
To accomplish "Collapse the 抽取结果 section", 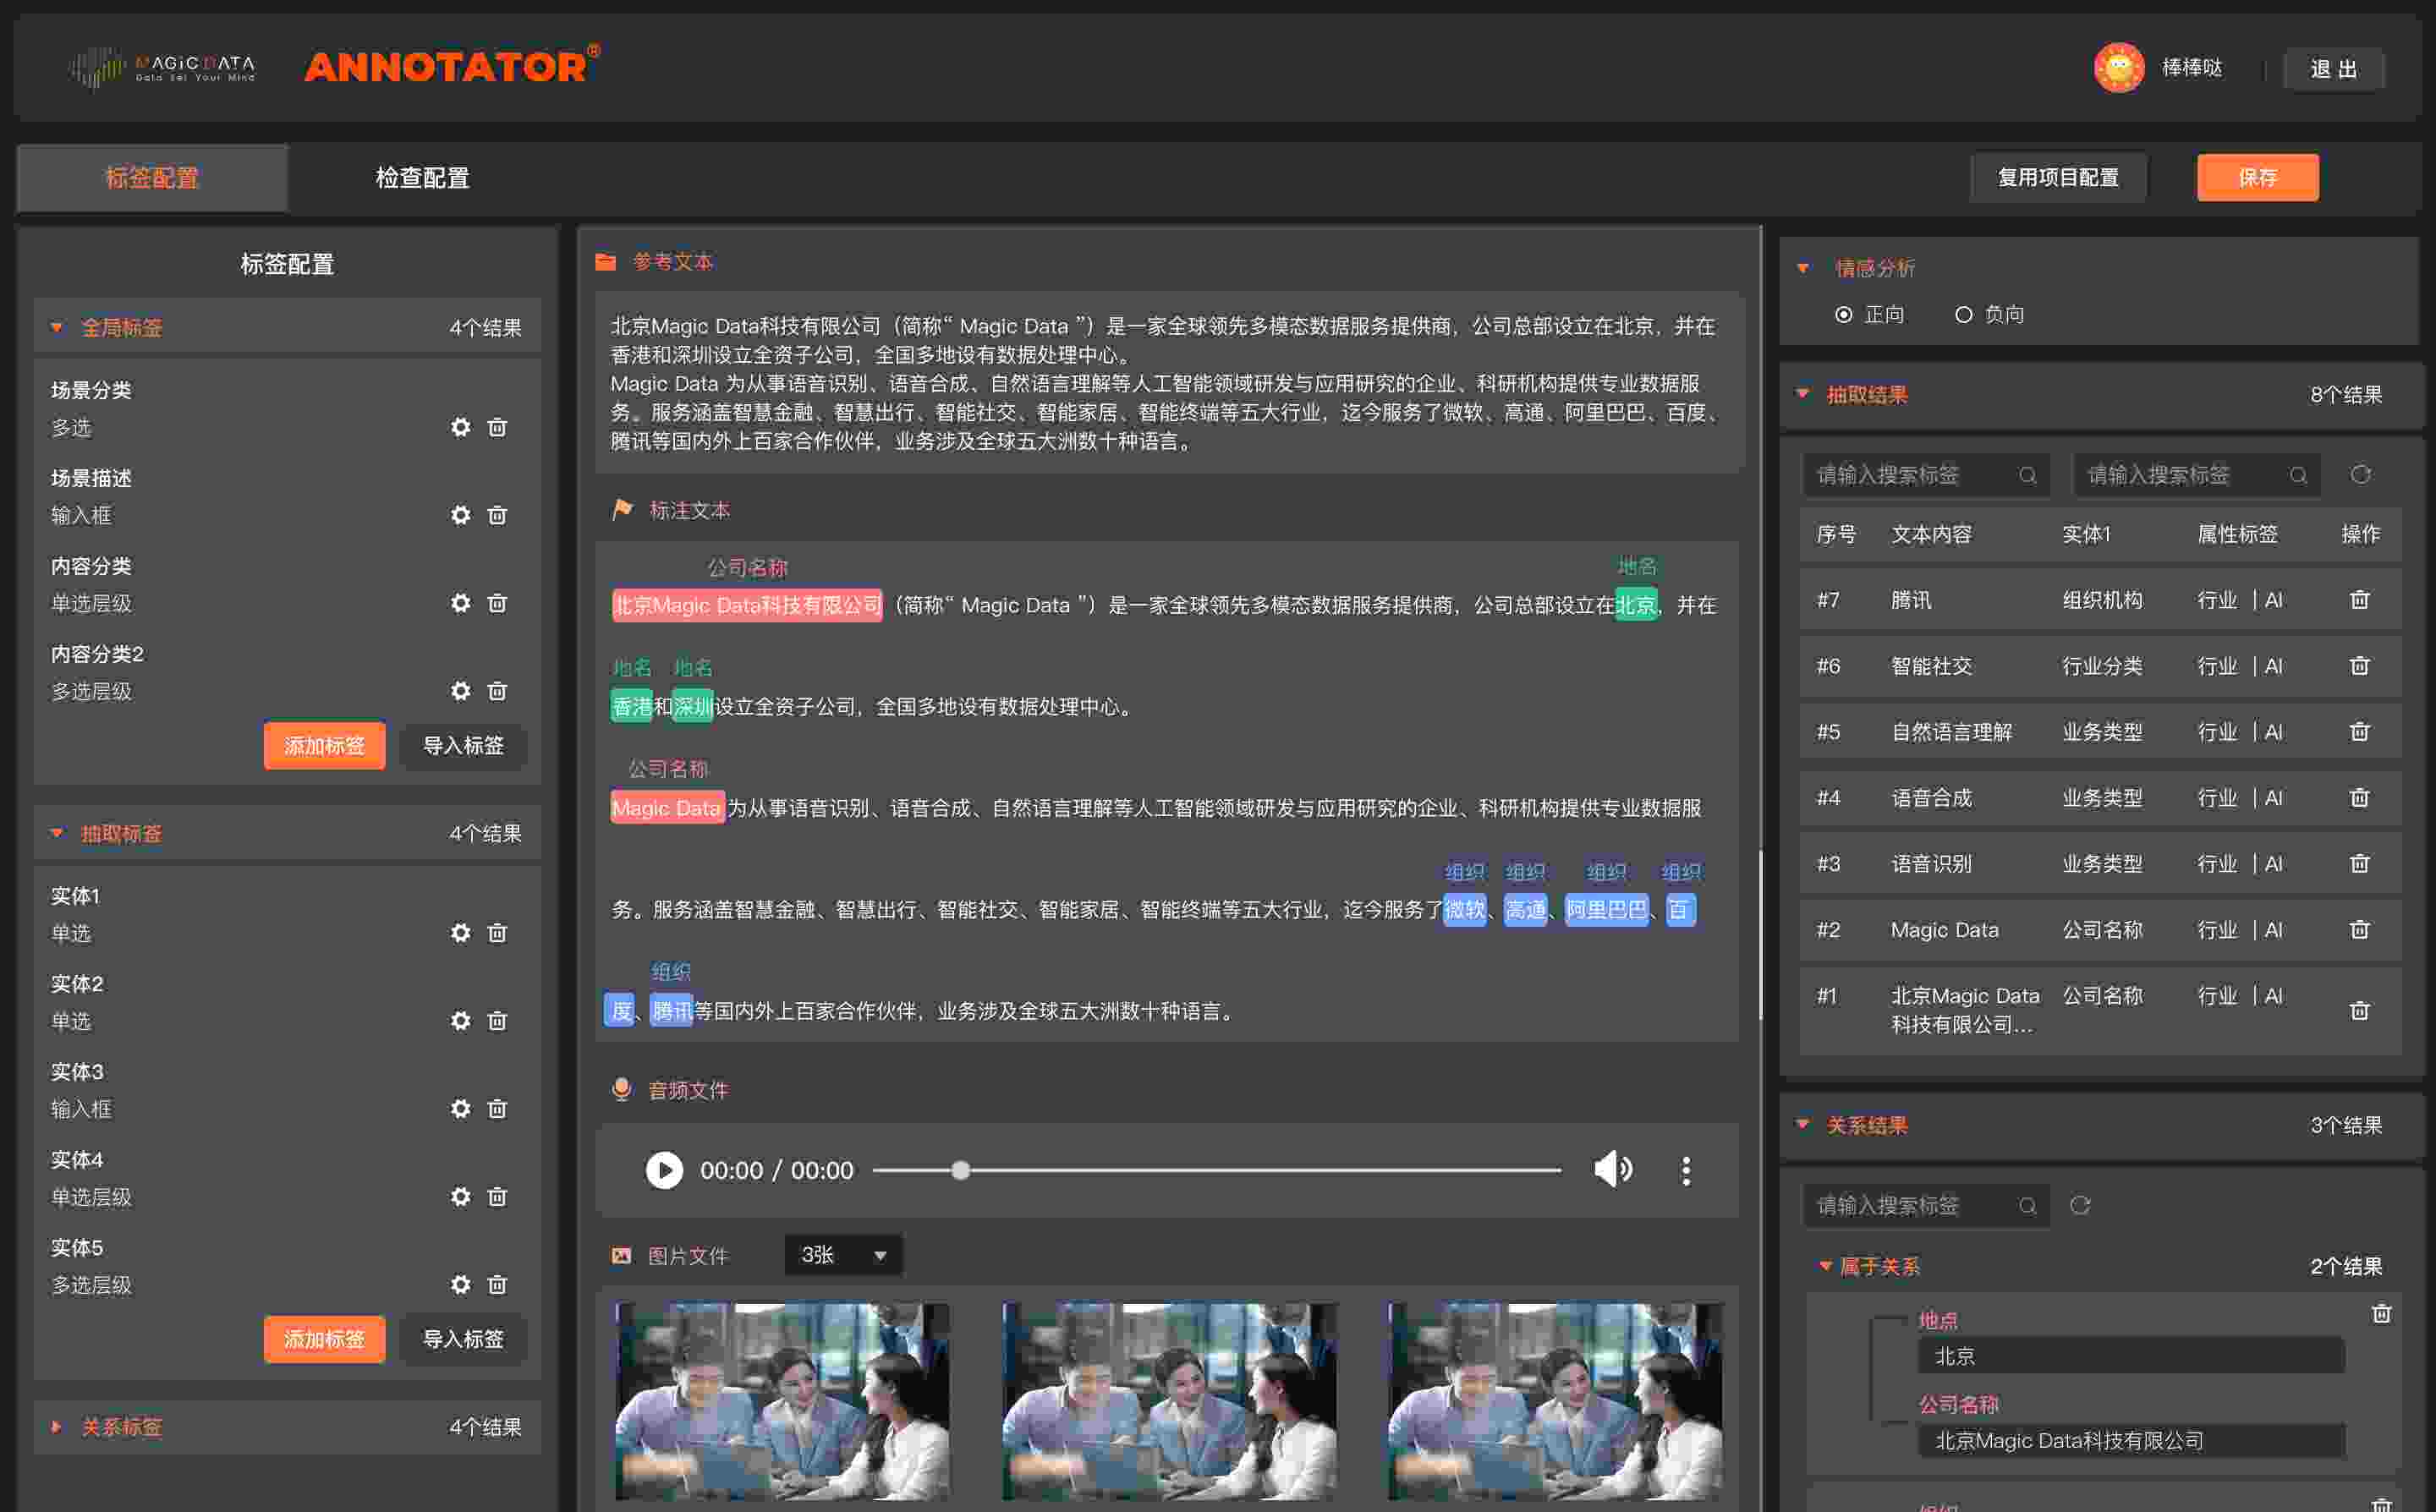I will tap(1803, 394).
